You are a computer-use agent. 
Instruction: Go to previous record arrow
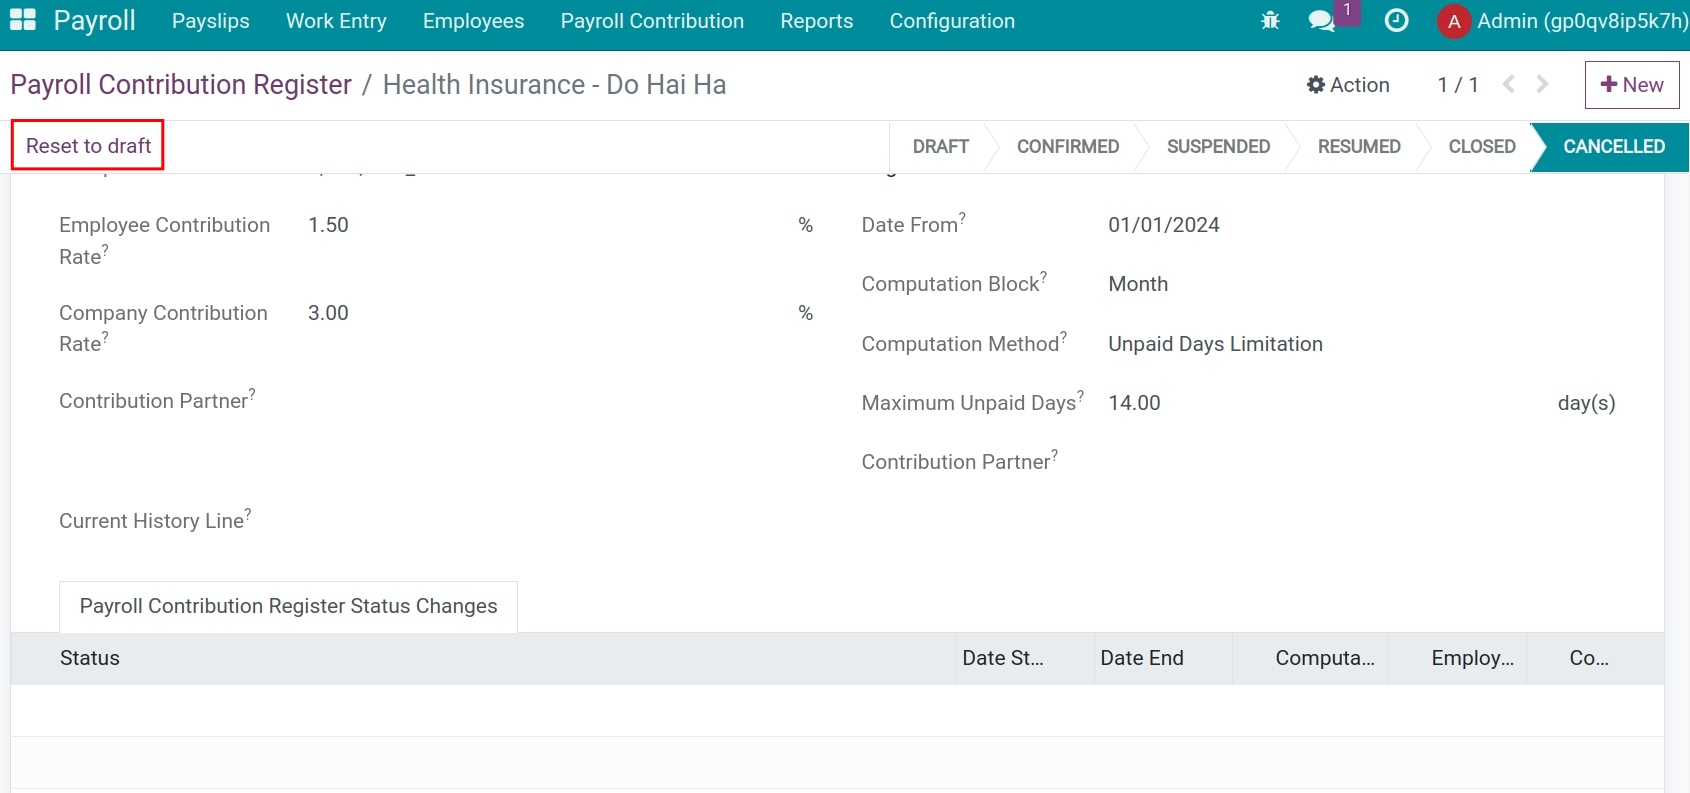(x=1509, y=85)
